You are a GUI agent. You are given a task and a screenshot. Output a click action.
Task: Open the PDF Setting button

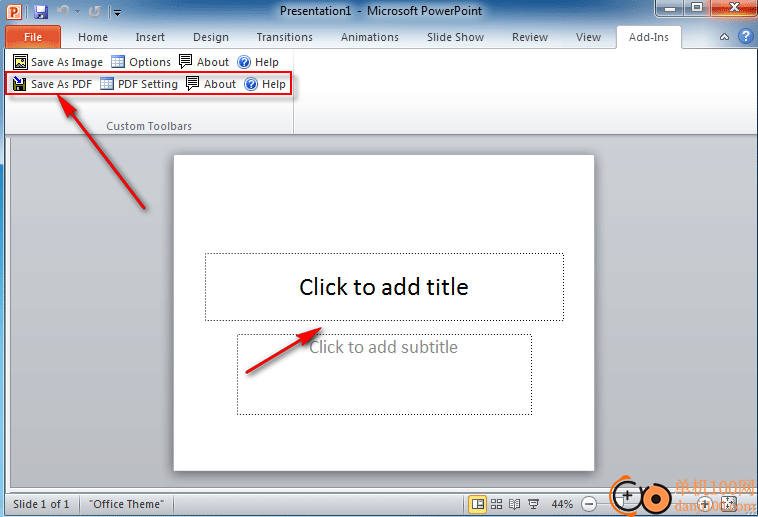139,84
